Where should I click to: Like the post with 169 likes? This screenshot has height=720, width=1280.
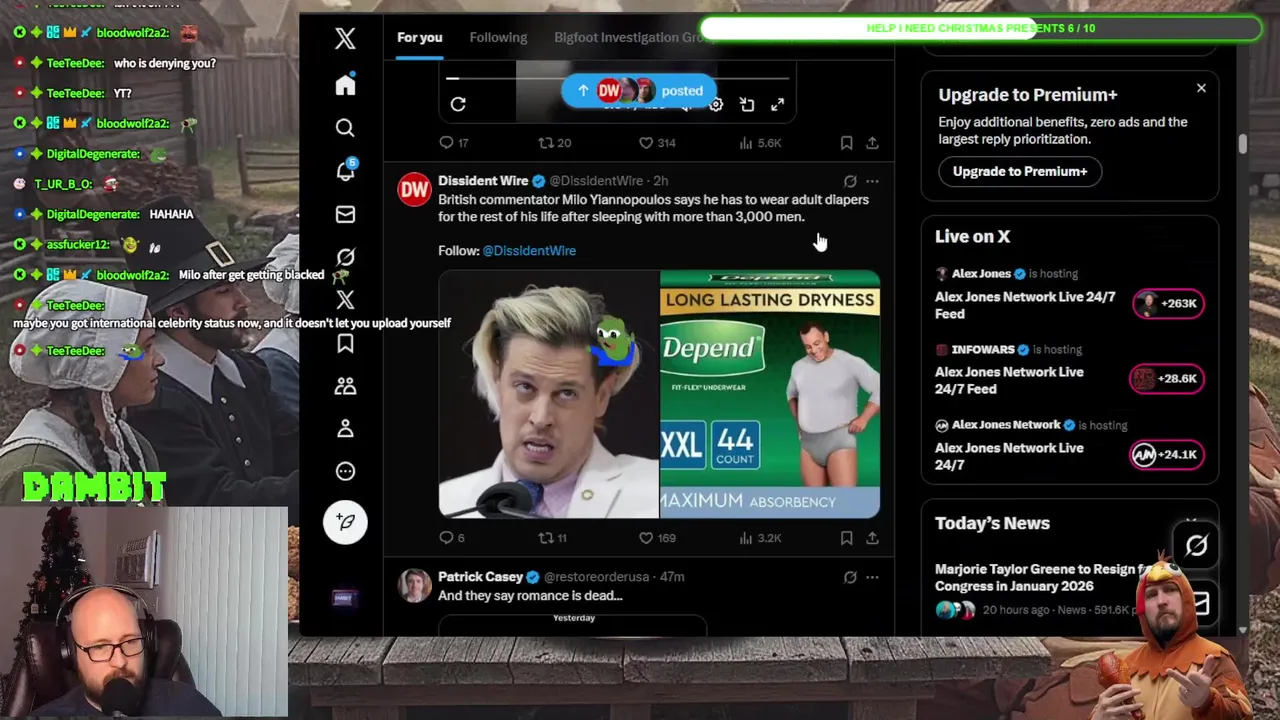657,538
